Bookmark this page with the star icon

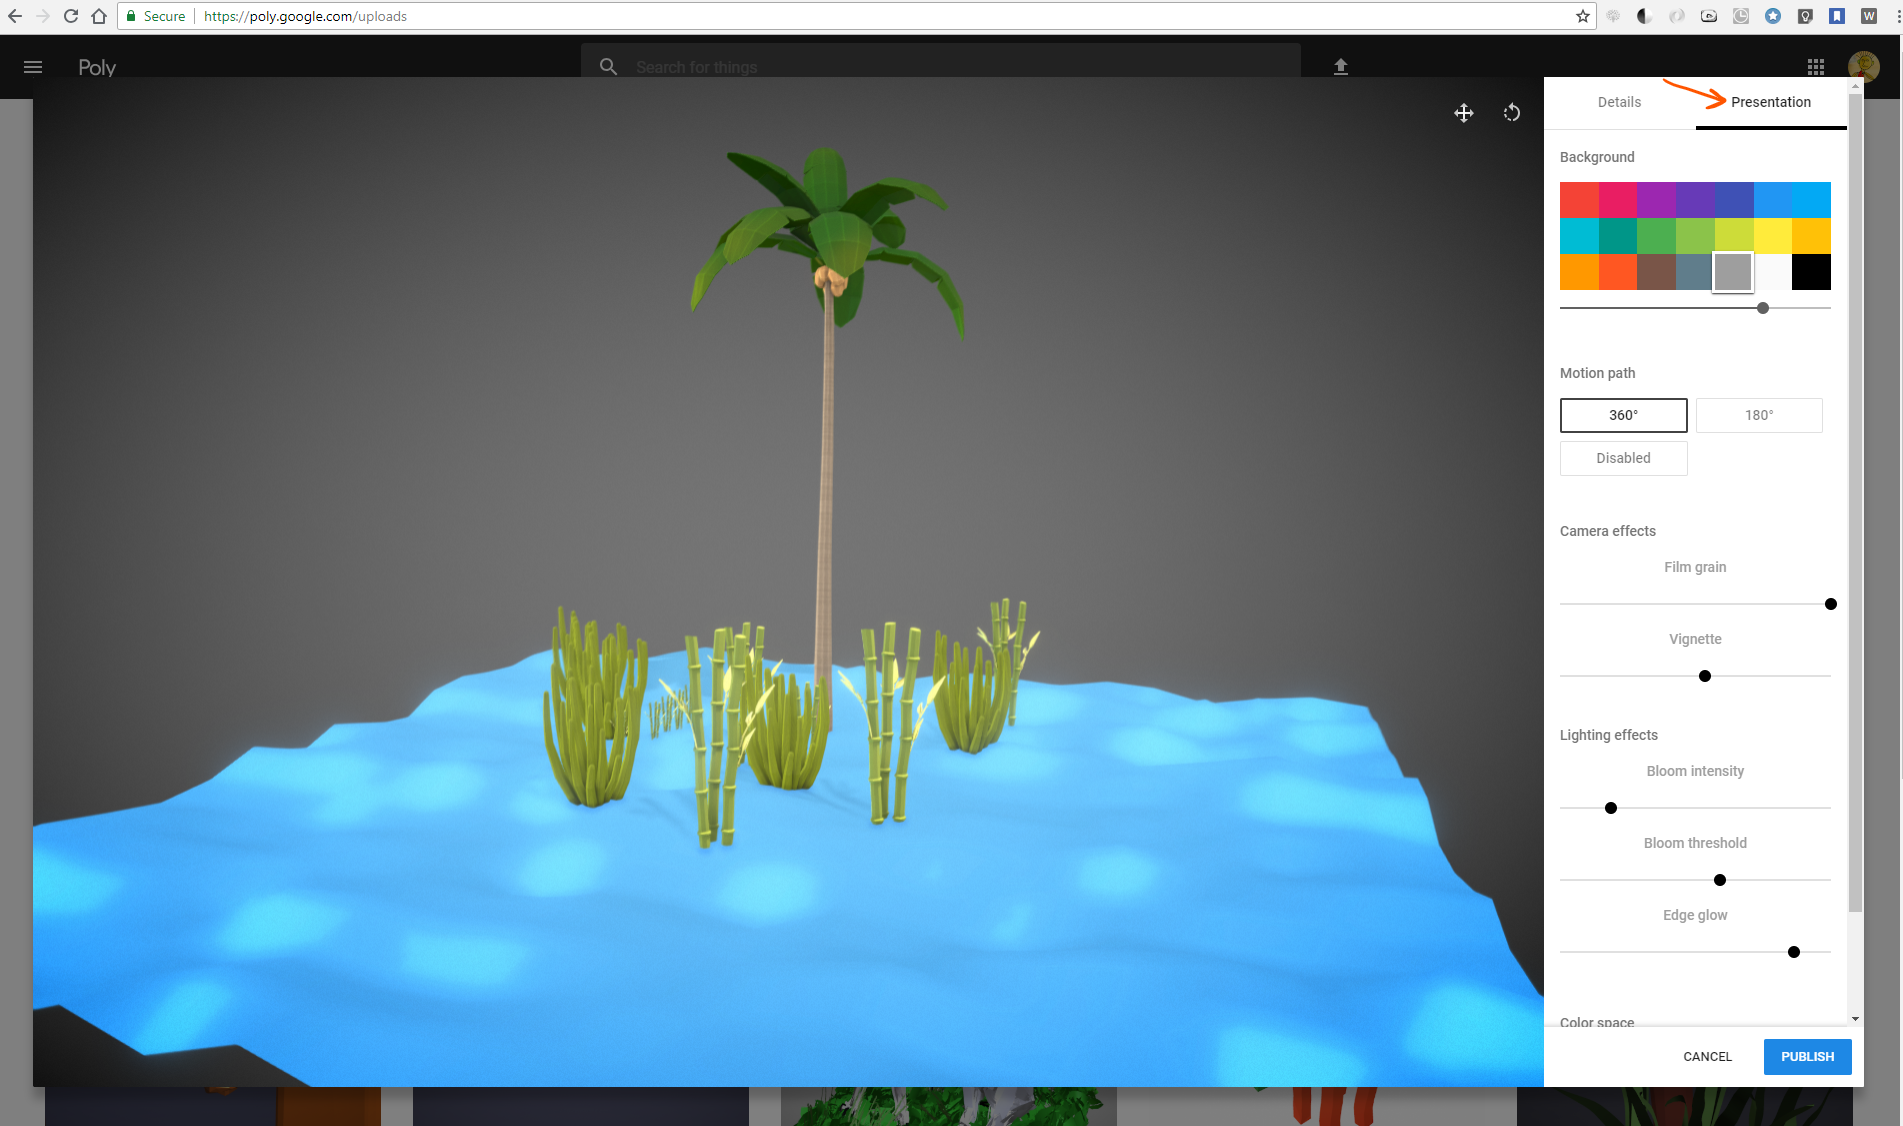coord(1583,16)
